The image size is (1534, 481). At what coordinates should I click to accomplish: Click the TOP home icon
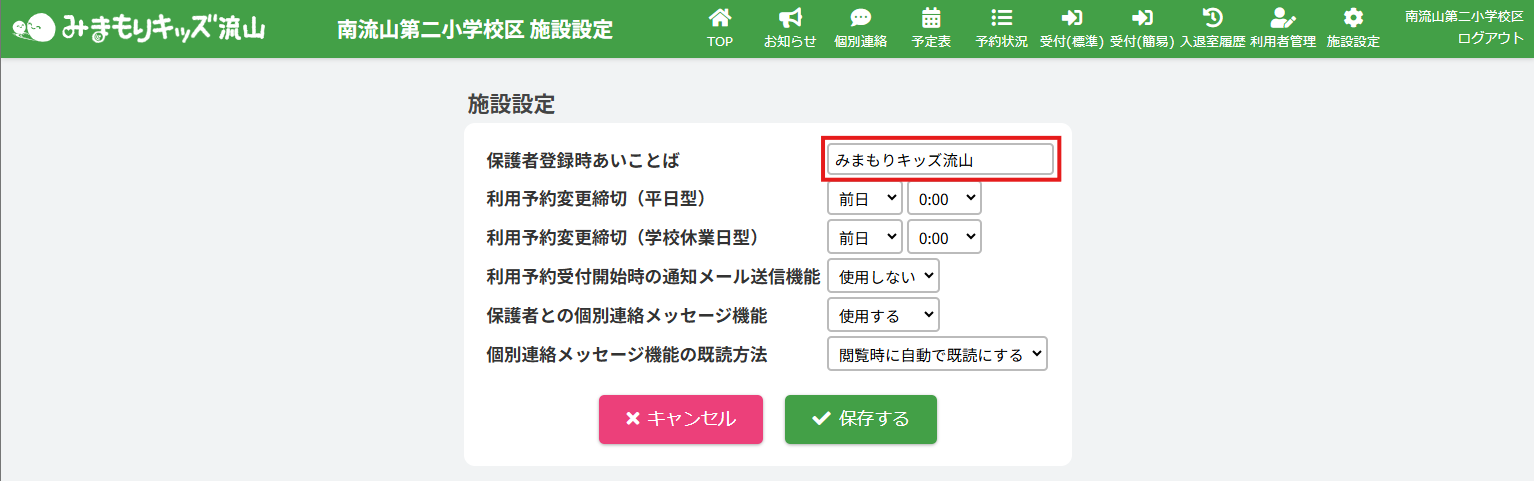[x=719, y=18]
